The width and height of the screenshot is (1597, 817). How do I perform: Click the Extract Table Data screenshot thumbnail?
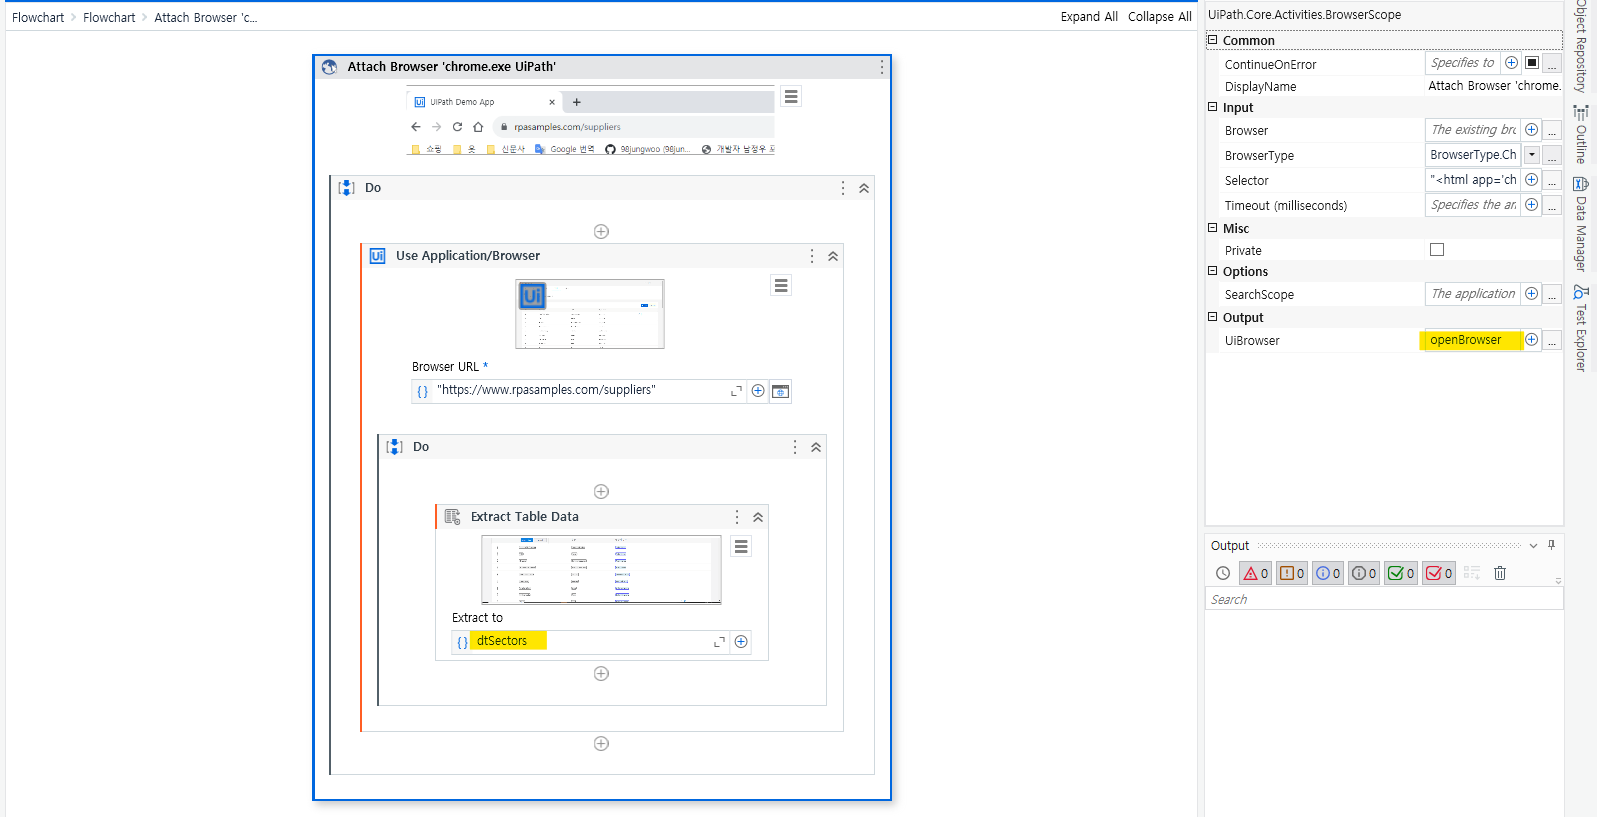pos(601,570)
